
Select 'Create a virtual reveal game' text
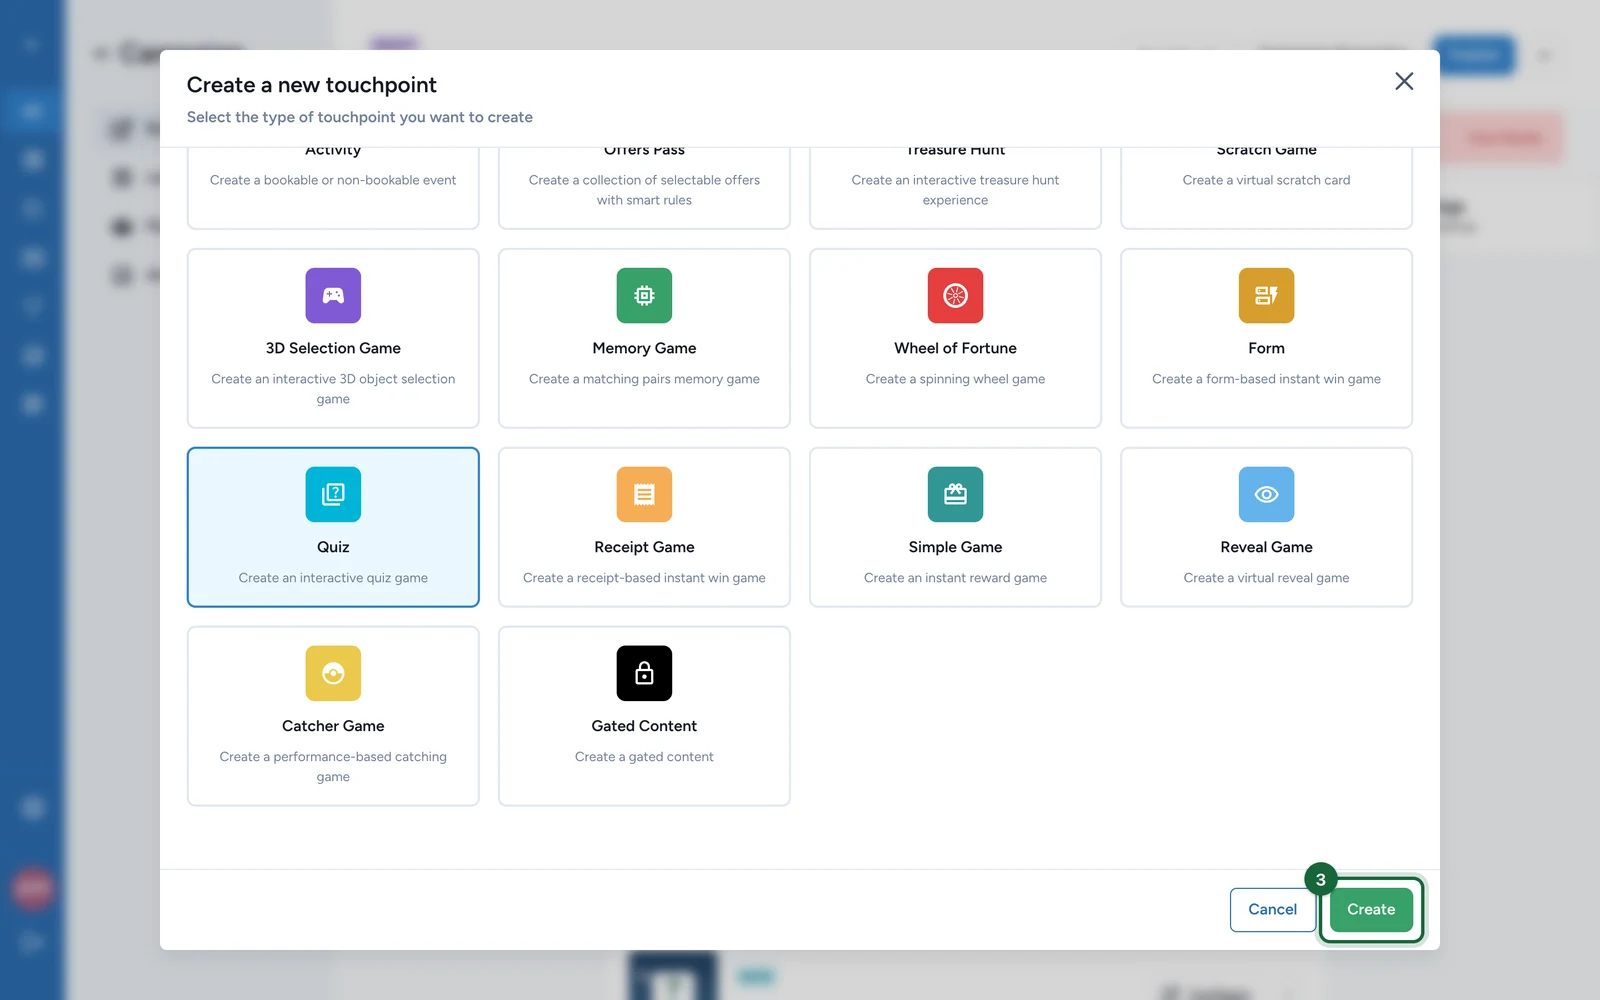pyautogui.click(x=1266, y=578)
